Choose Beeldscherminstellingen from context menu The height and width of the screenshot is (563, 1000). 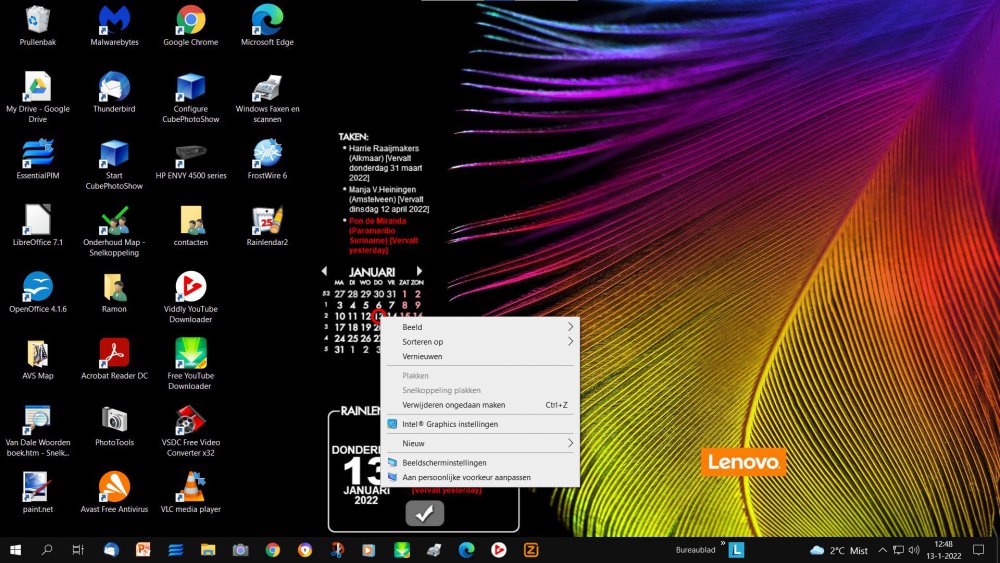click(444, 463)
